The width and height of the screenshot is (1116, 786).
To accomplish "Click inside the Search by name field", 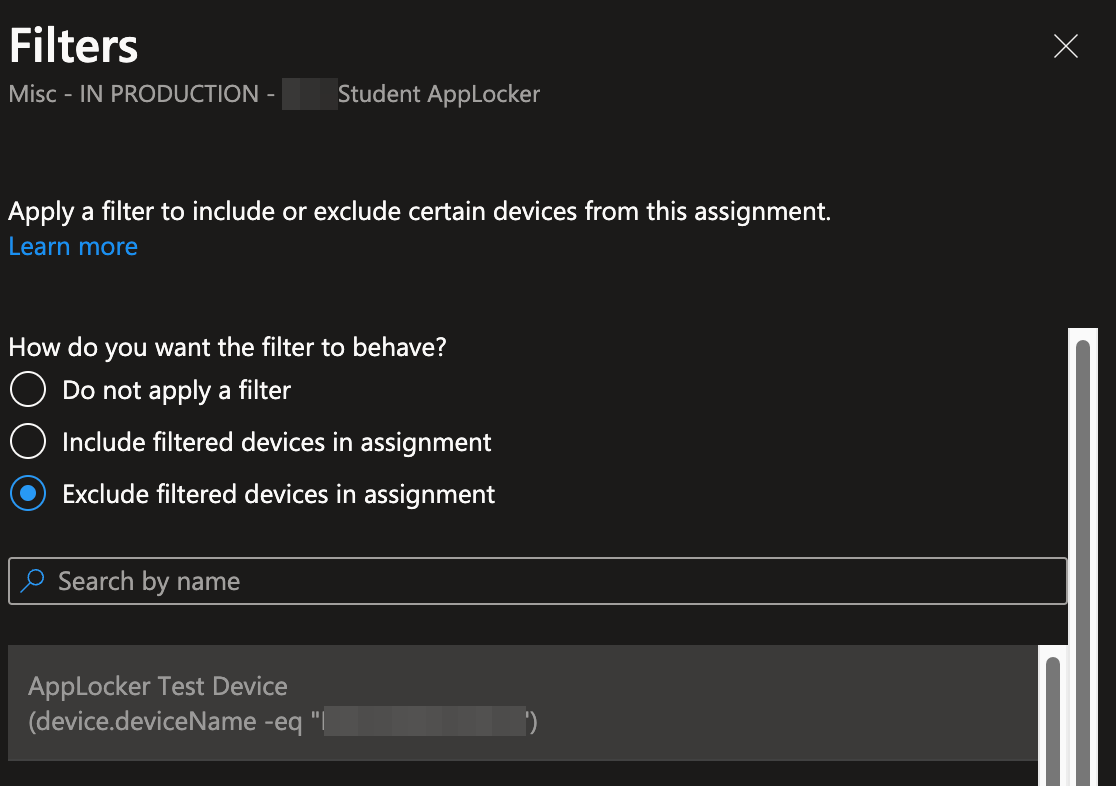I will pyautogui.click(x=400, y=581).
